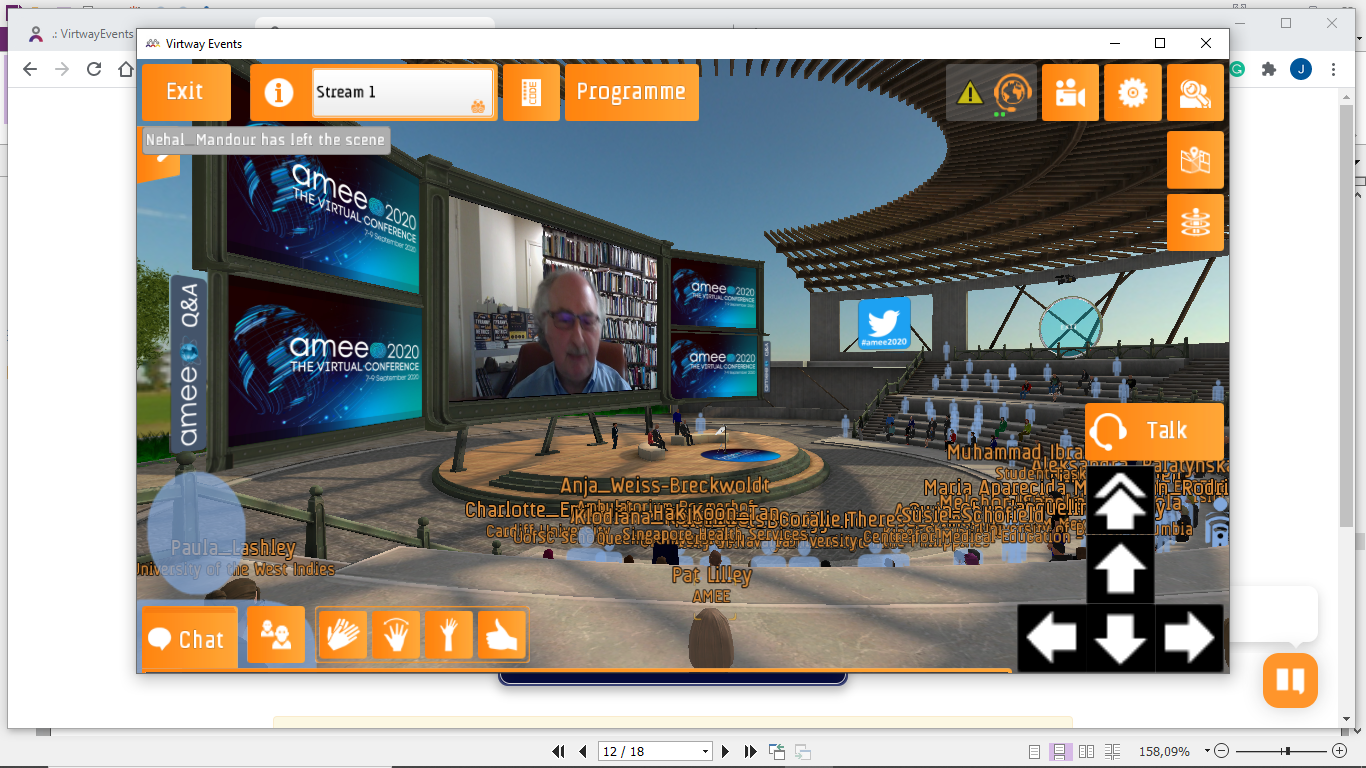Move avatar backward with down arrow

click(1120, 638)
